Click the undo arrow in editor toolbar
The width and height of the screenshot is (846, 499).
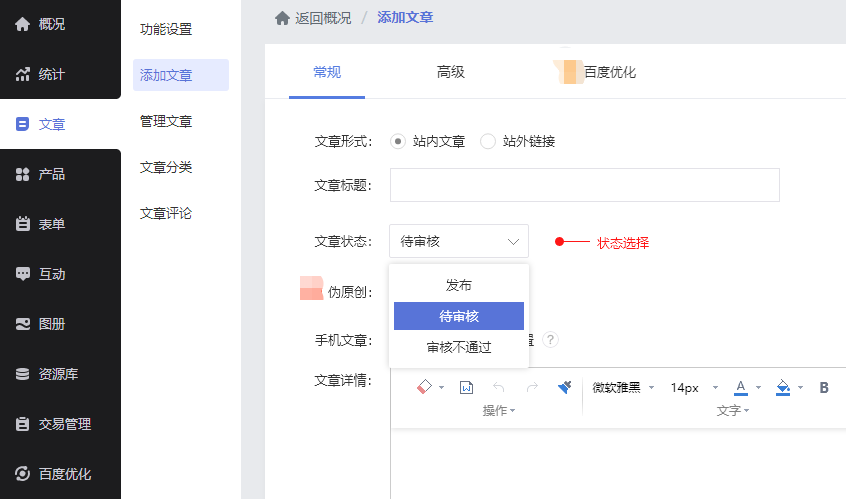tap(499, 387)
